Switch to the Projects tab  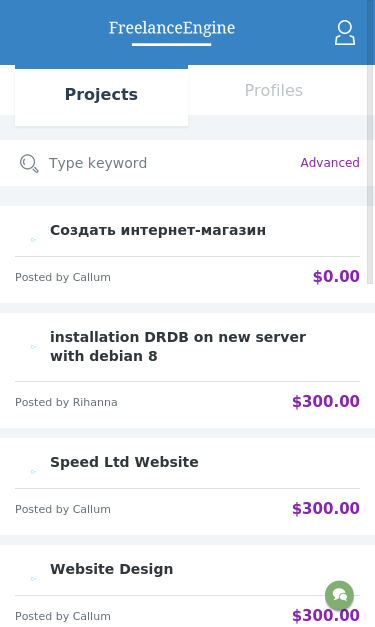pos(102,95)
